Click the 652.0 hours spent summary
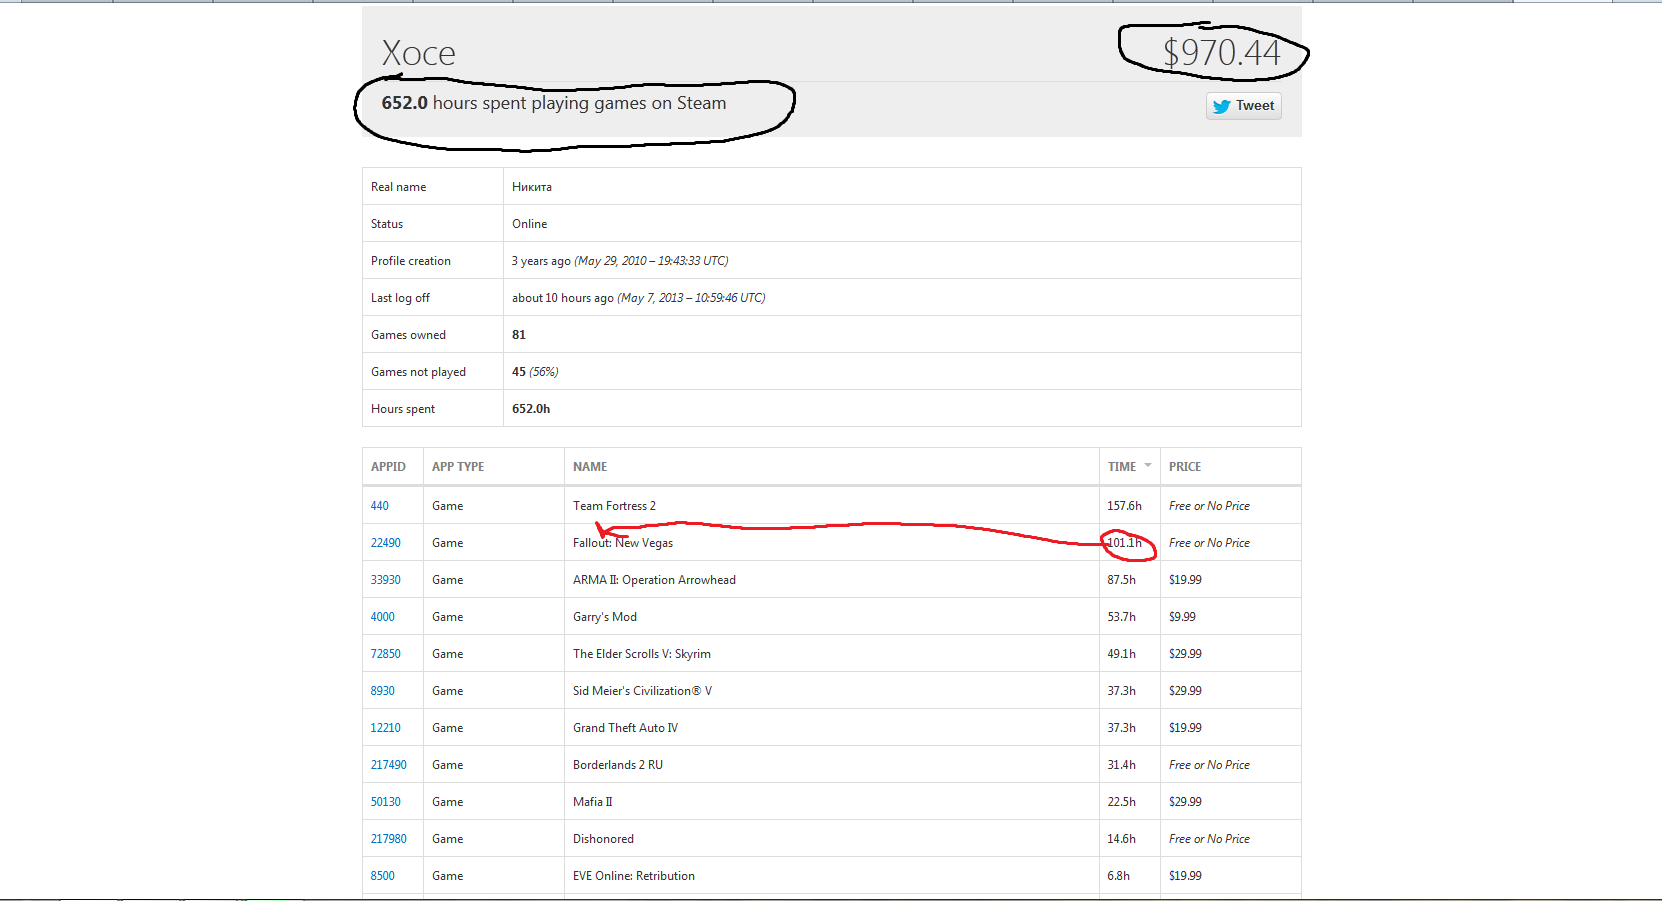Screen dimensions: 1662x901 click(554, 103)
